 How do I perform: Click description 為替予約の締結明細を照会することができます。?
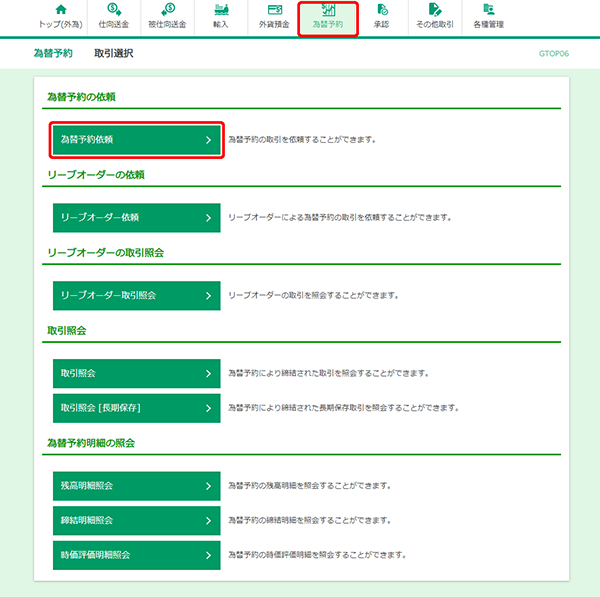(x=310, y=520)
